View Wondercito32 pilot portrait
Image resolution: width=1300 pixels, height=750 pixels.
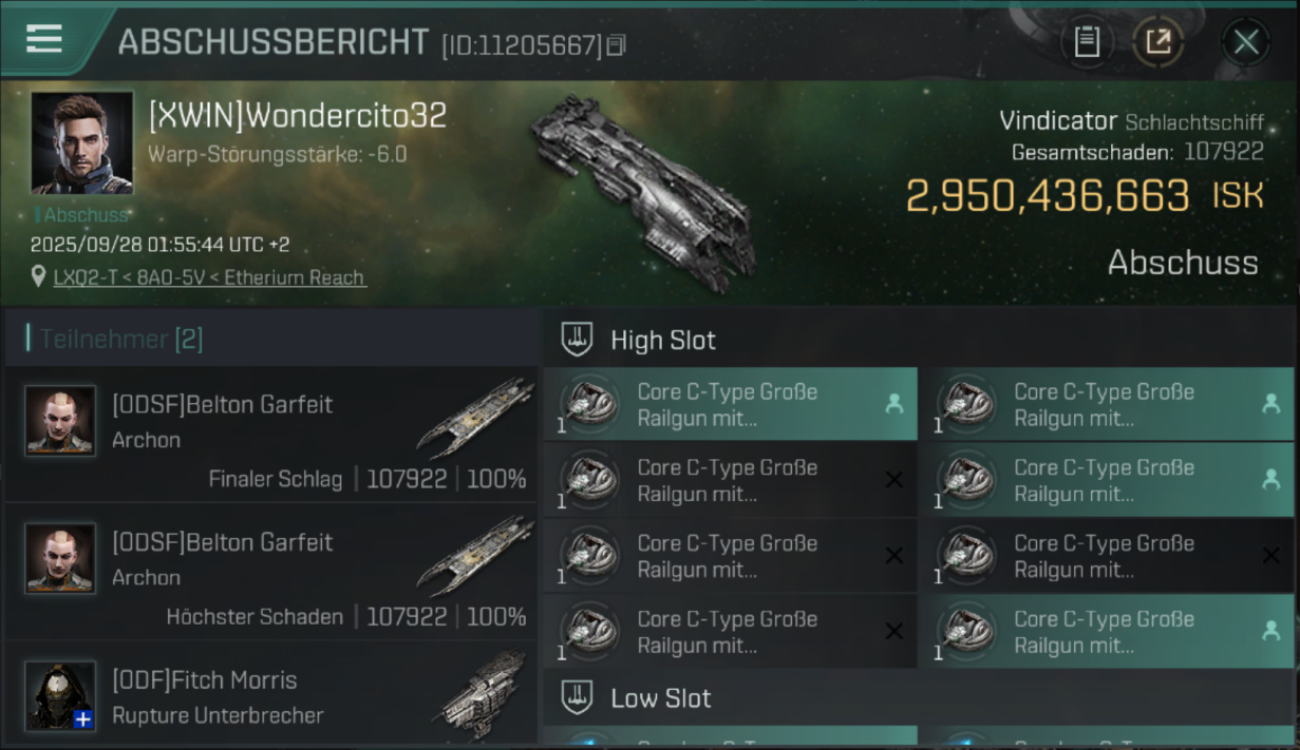pyautogui.click(x=82, y=143)
